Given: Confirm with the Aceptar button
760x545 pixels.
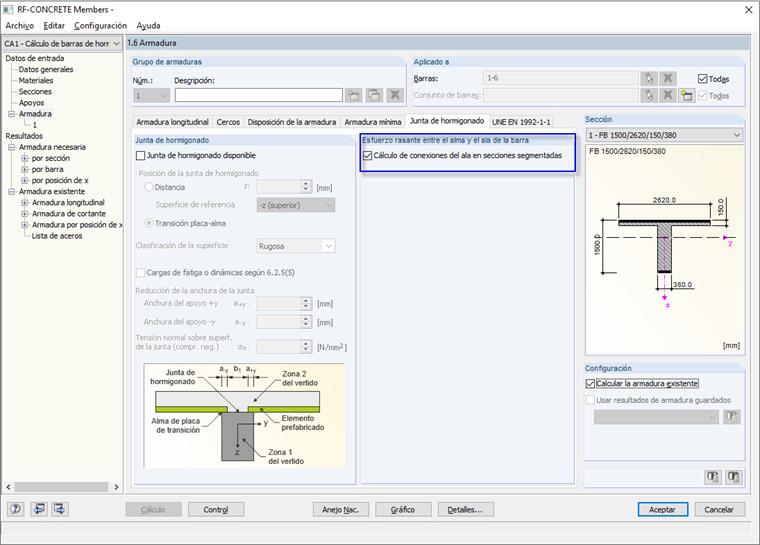Looking at the screenshot, I should (x=662, y=510).
